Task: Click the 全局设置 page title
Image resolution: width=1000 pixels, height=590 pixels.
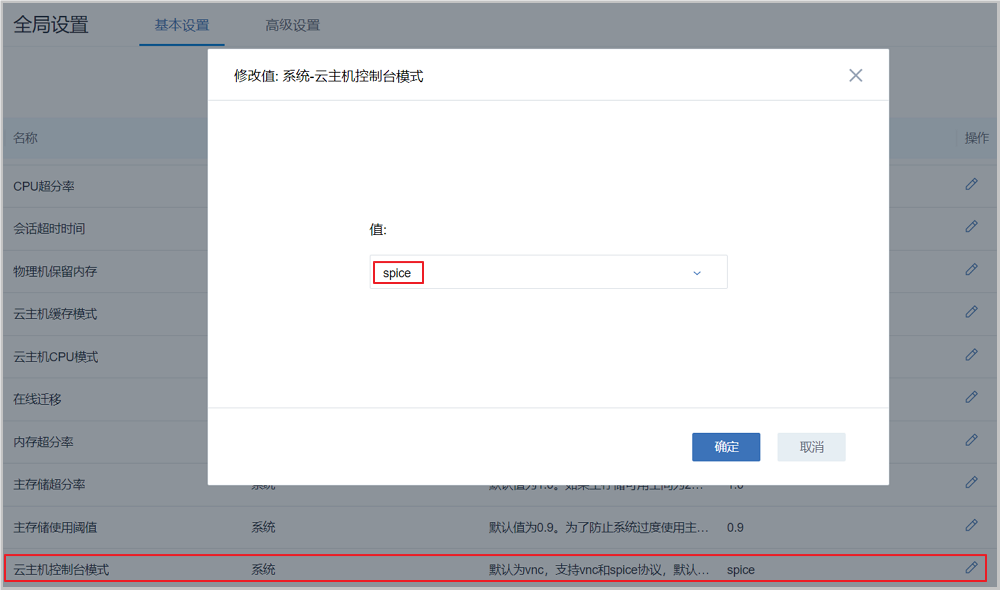Action: 51,25
